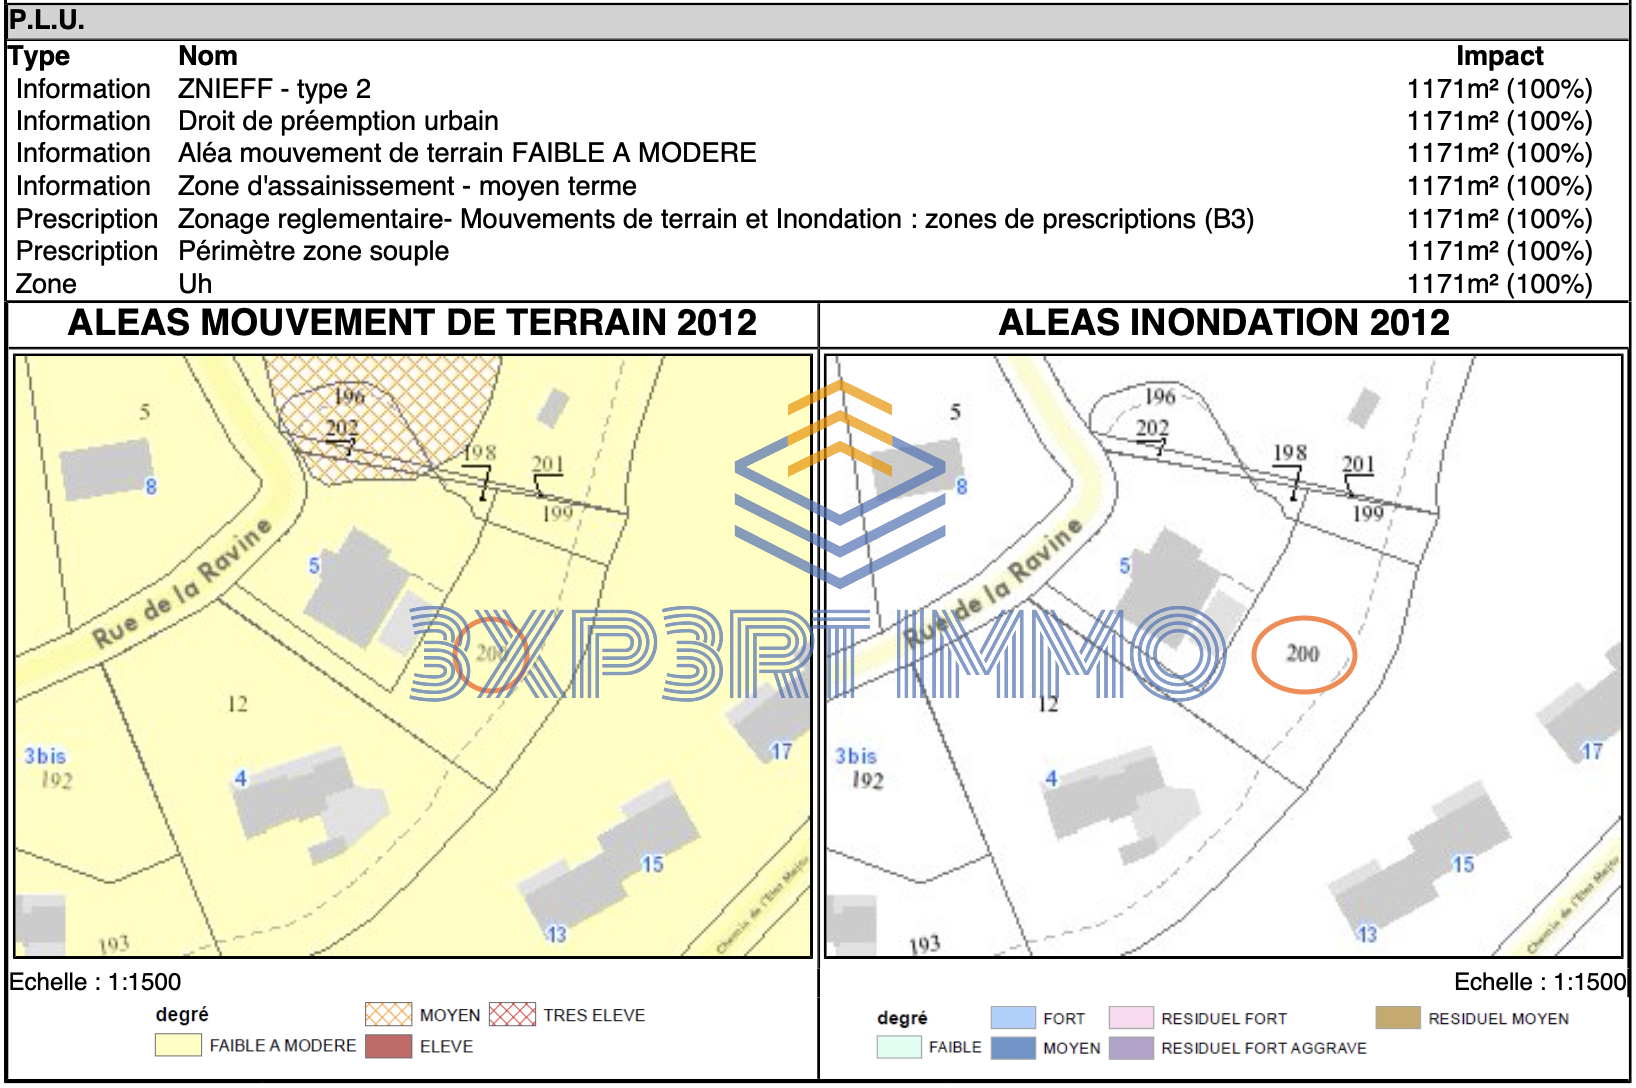The height and width of the screenshot is (1088, 1636).
Task: Click the orange circle around parcel 200 in inondation map
Action: (x=1303, y=654)
